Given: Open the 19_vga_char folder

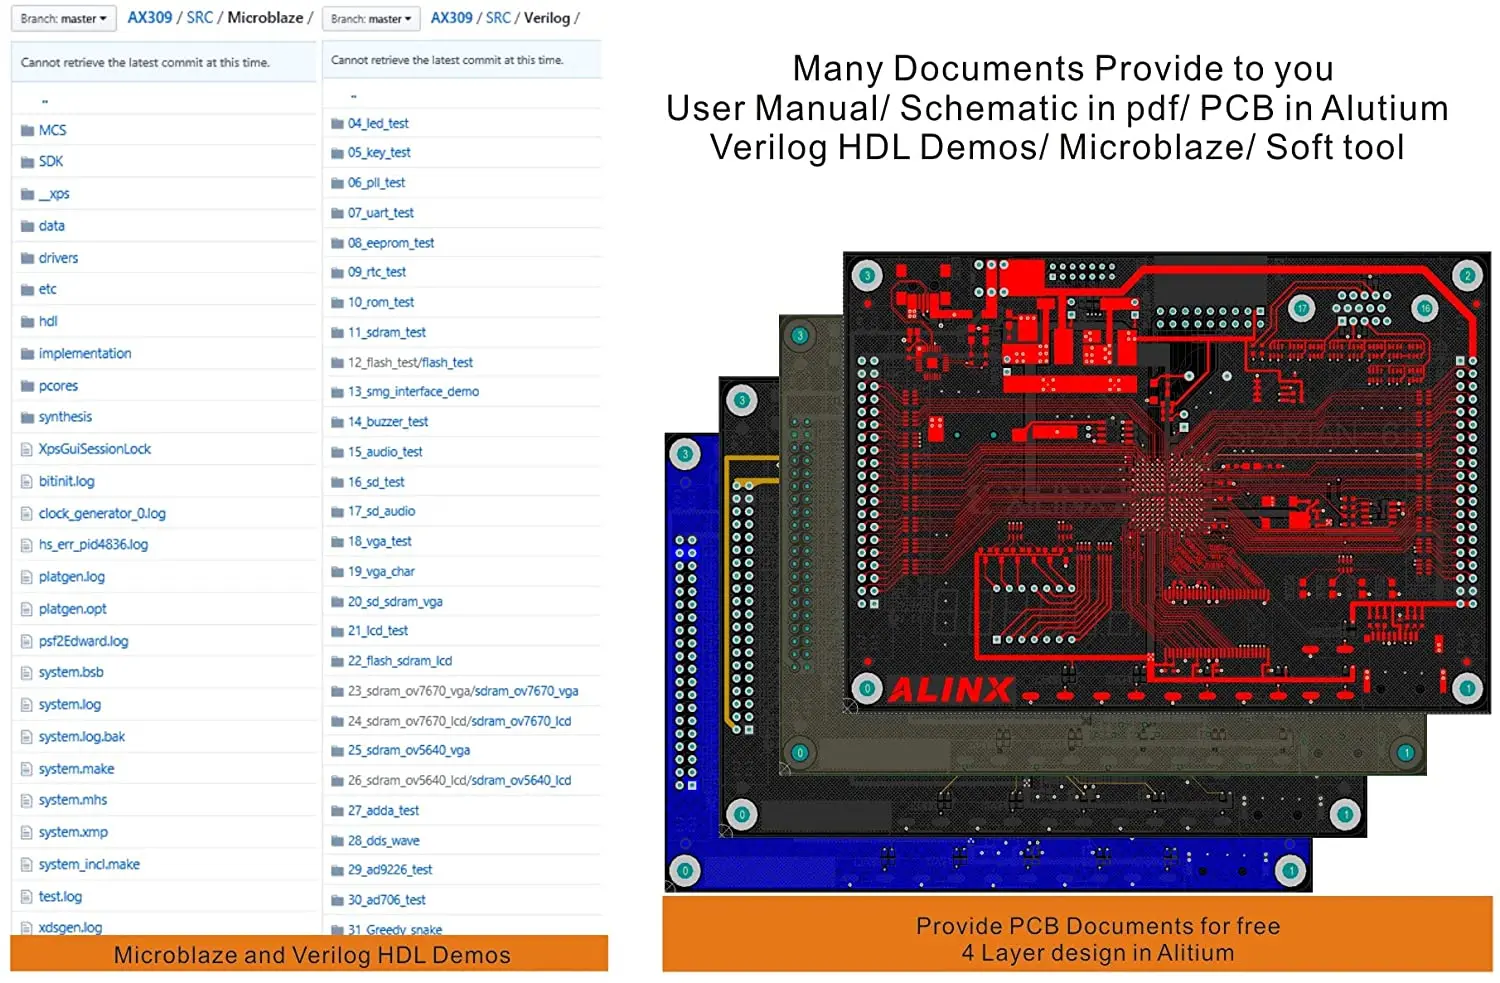Looking at the screenshot, I should pos(381,571).
